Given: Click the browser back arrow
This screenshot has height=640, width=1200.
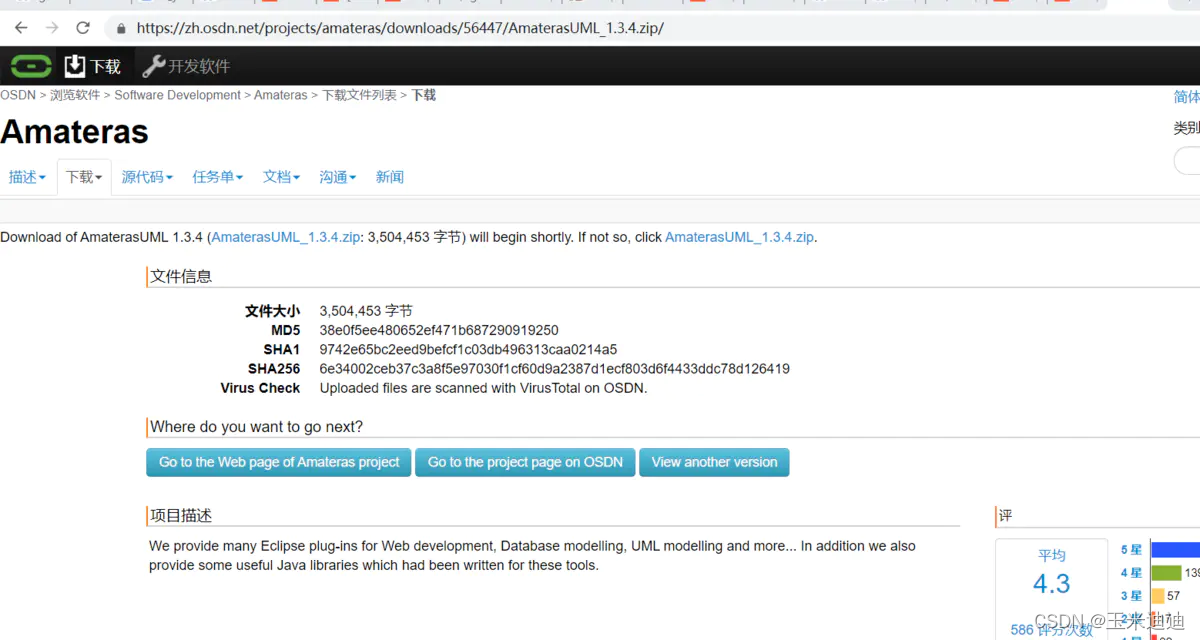Looking at the screenshot, I should click(x=21, y=28).
